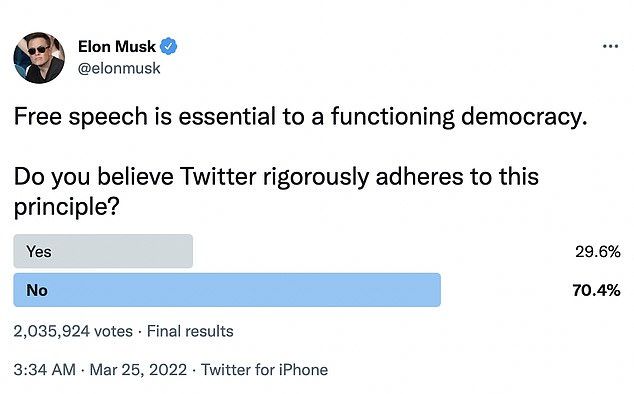Click the Yes option label
634x394 pixels.
click(x=39, y=252)
